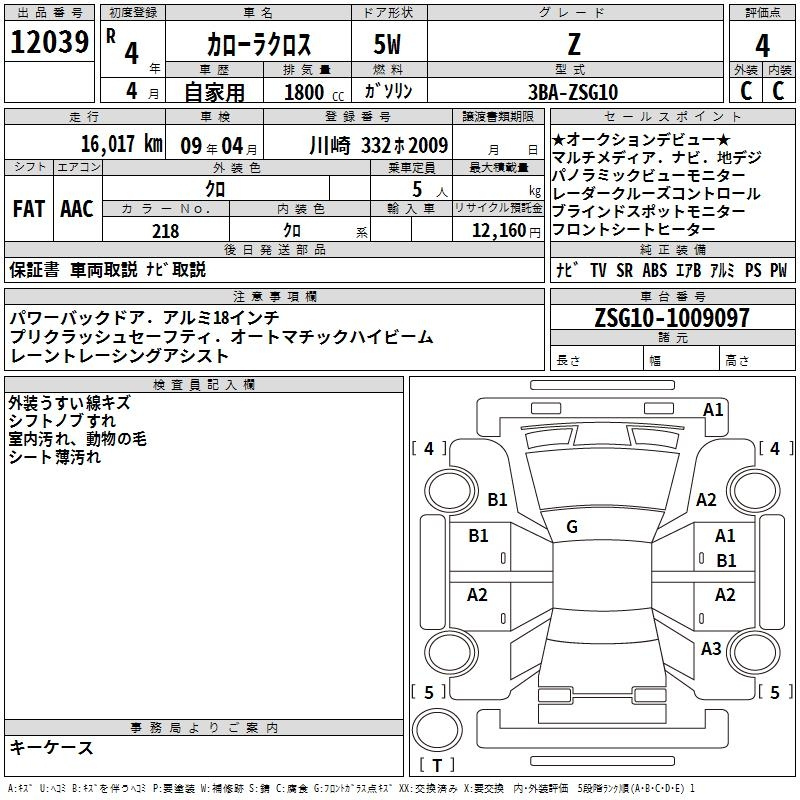Click the inspector note 室内汚れ、動物の毛
Screen dimensions: 800x800
(78, 439)
